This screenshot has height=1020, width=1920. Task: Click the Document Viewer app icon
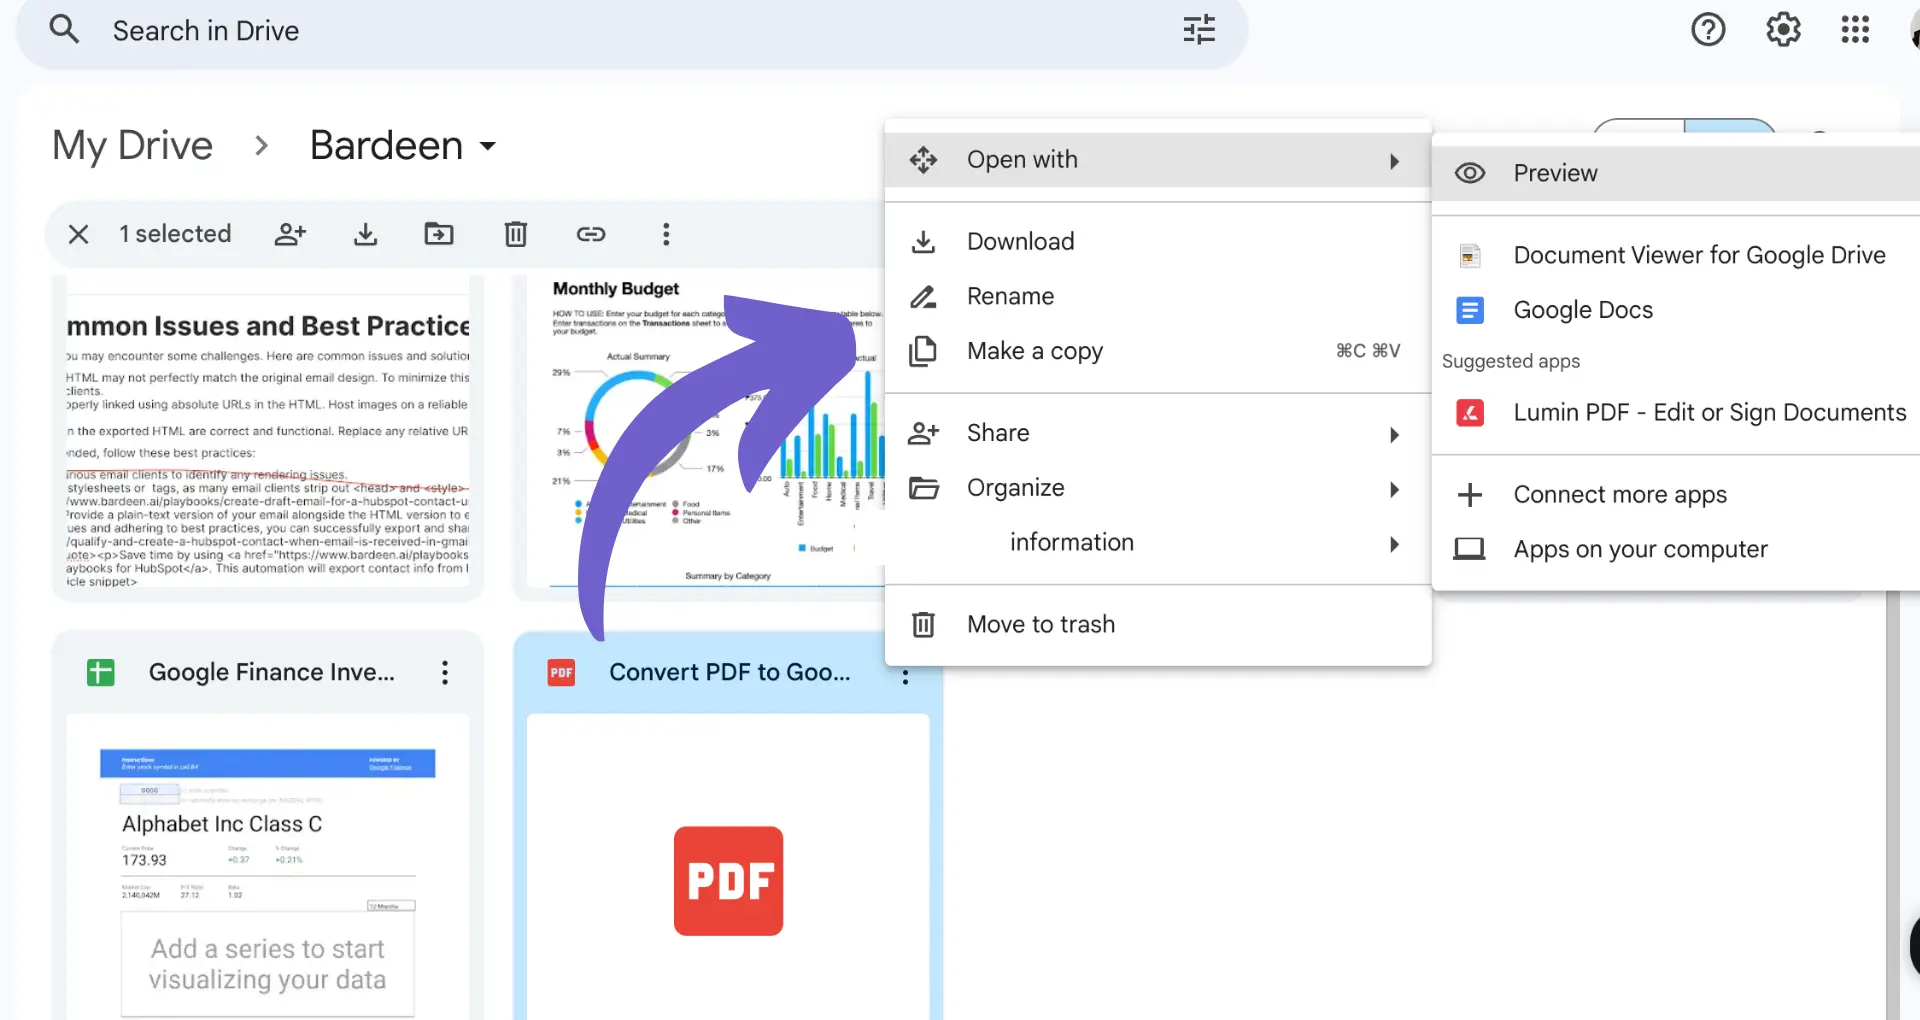pyautogui.click(x=1469, y=255)
